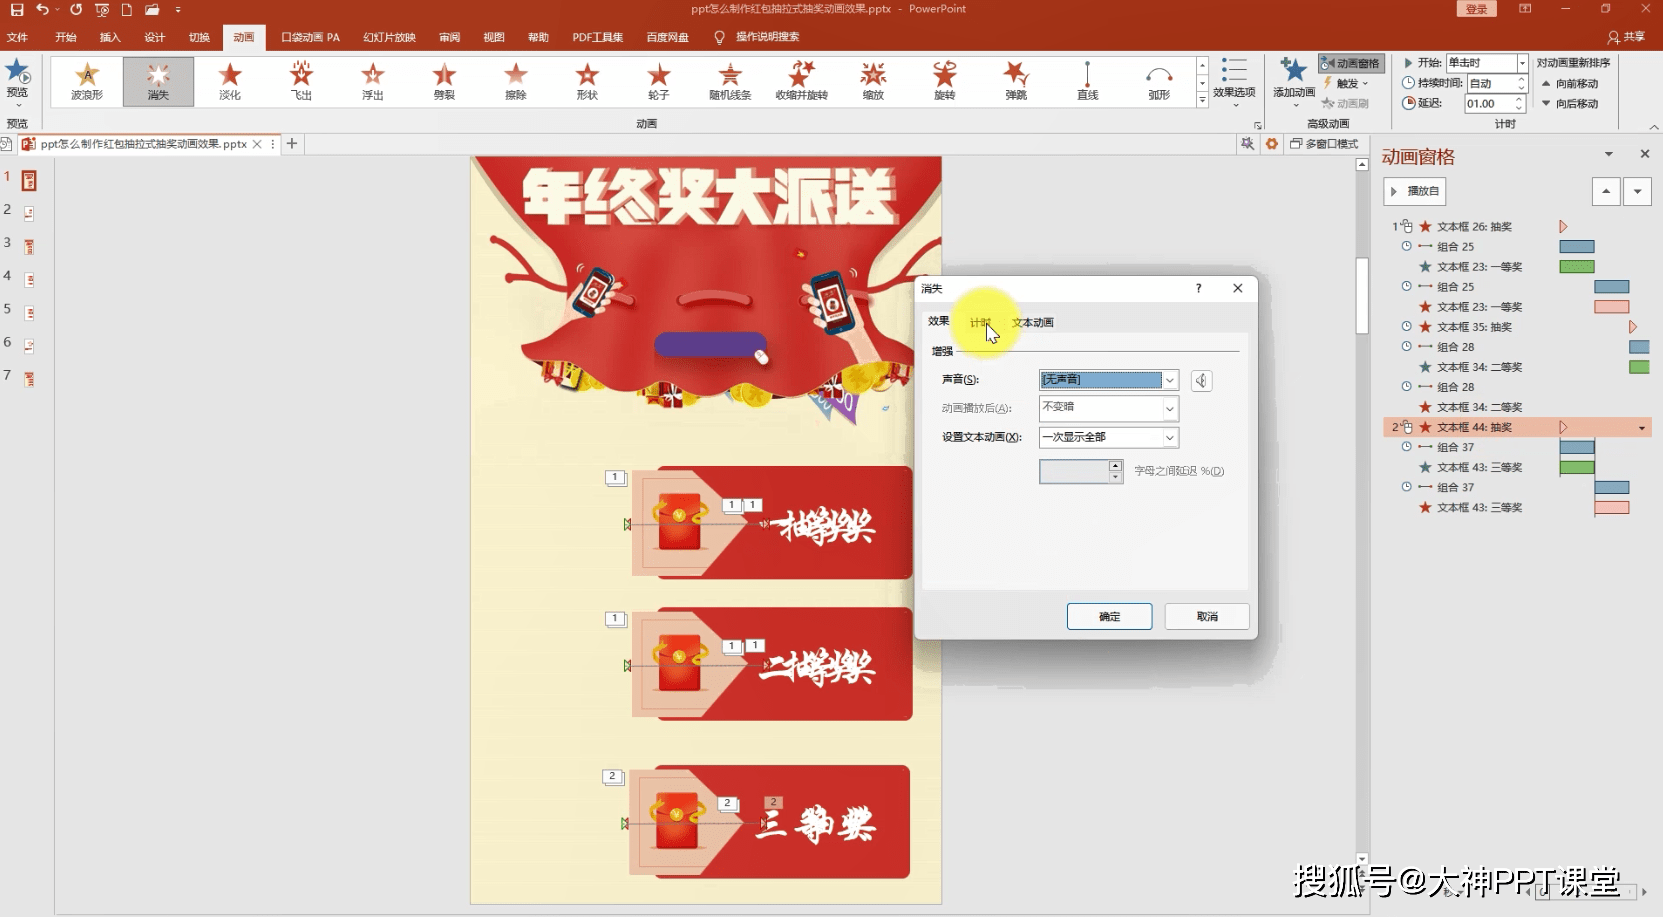The image size is (1663, 917).
Task: Click the 播放自 play button in Animation Pane
Action: point(1415,191)
